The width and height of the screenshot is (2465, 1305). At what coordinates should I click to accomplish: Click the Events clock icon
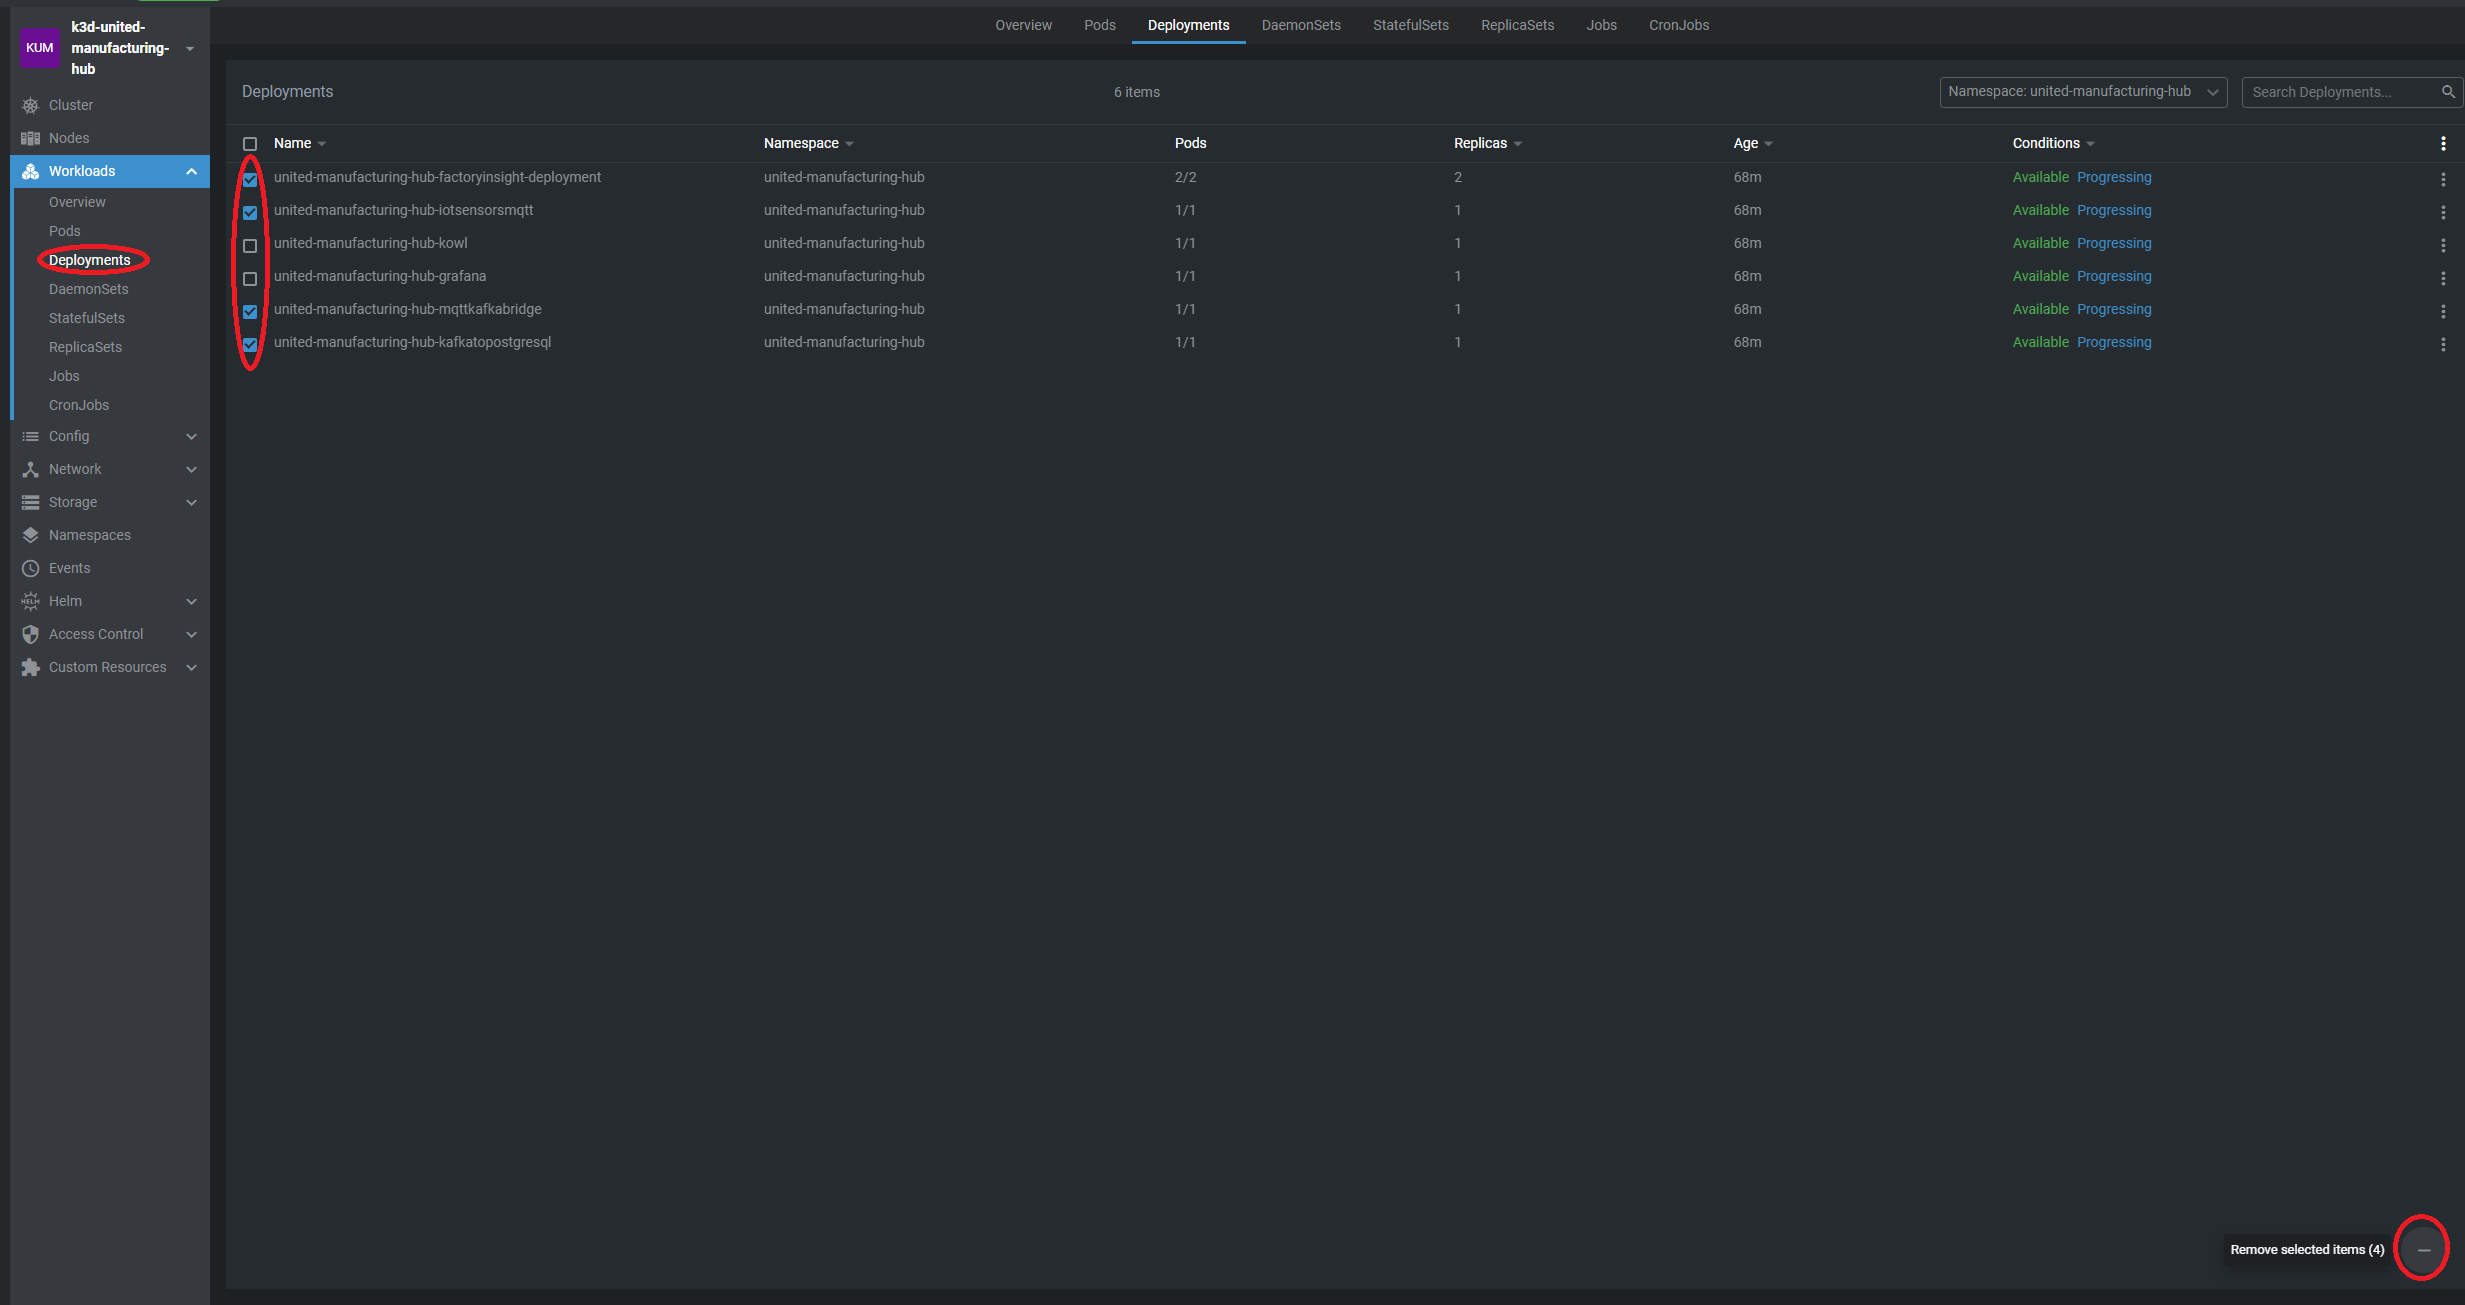tap(30, 569)
